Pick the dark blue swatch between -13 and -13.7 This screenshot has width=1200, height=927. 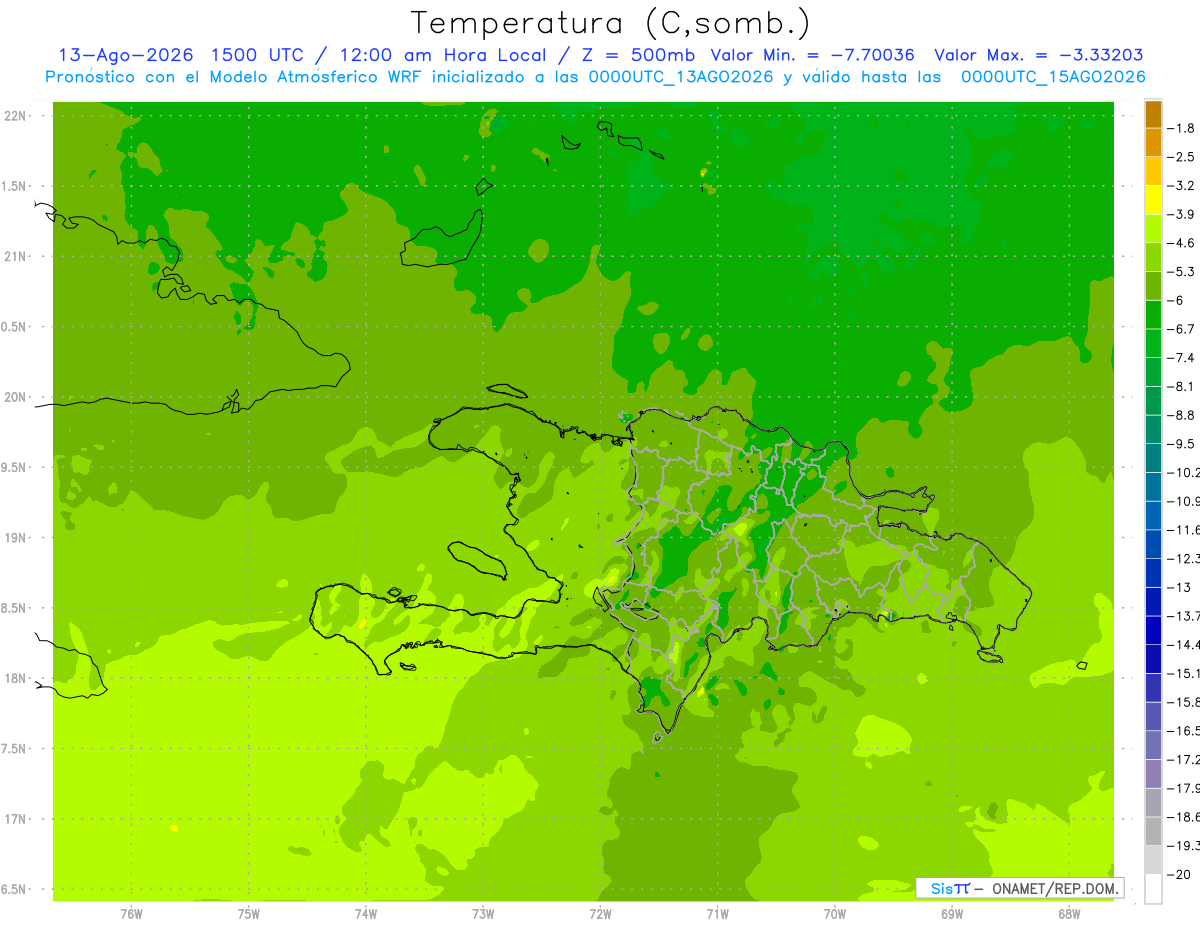(x=1153, y=602)
